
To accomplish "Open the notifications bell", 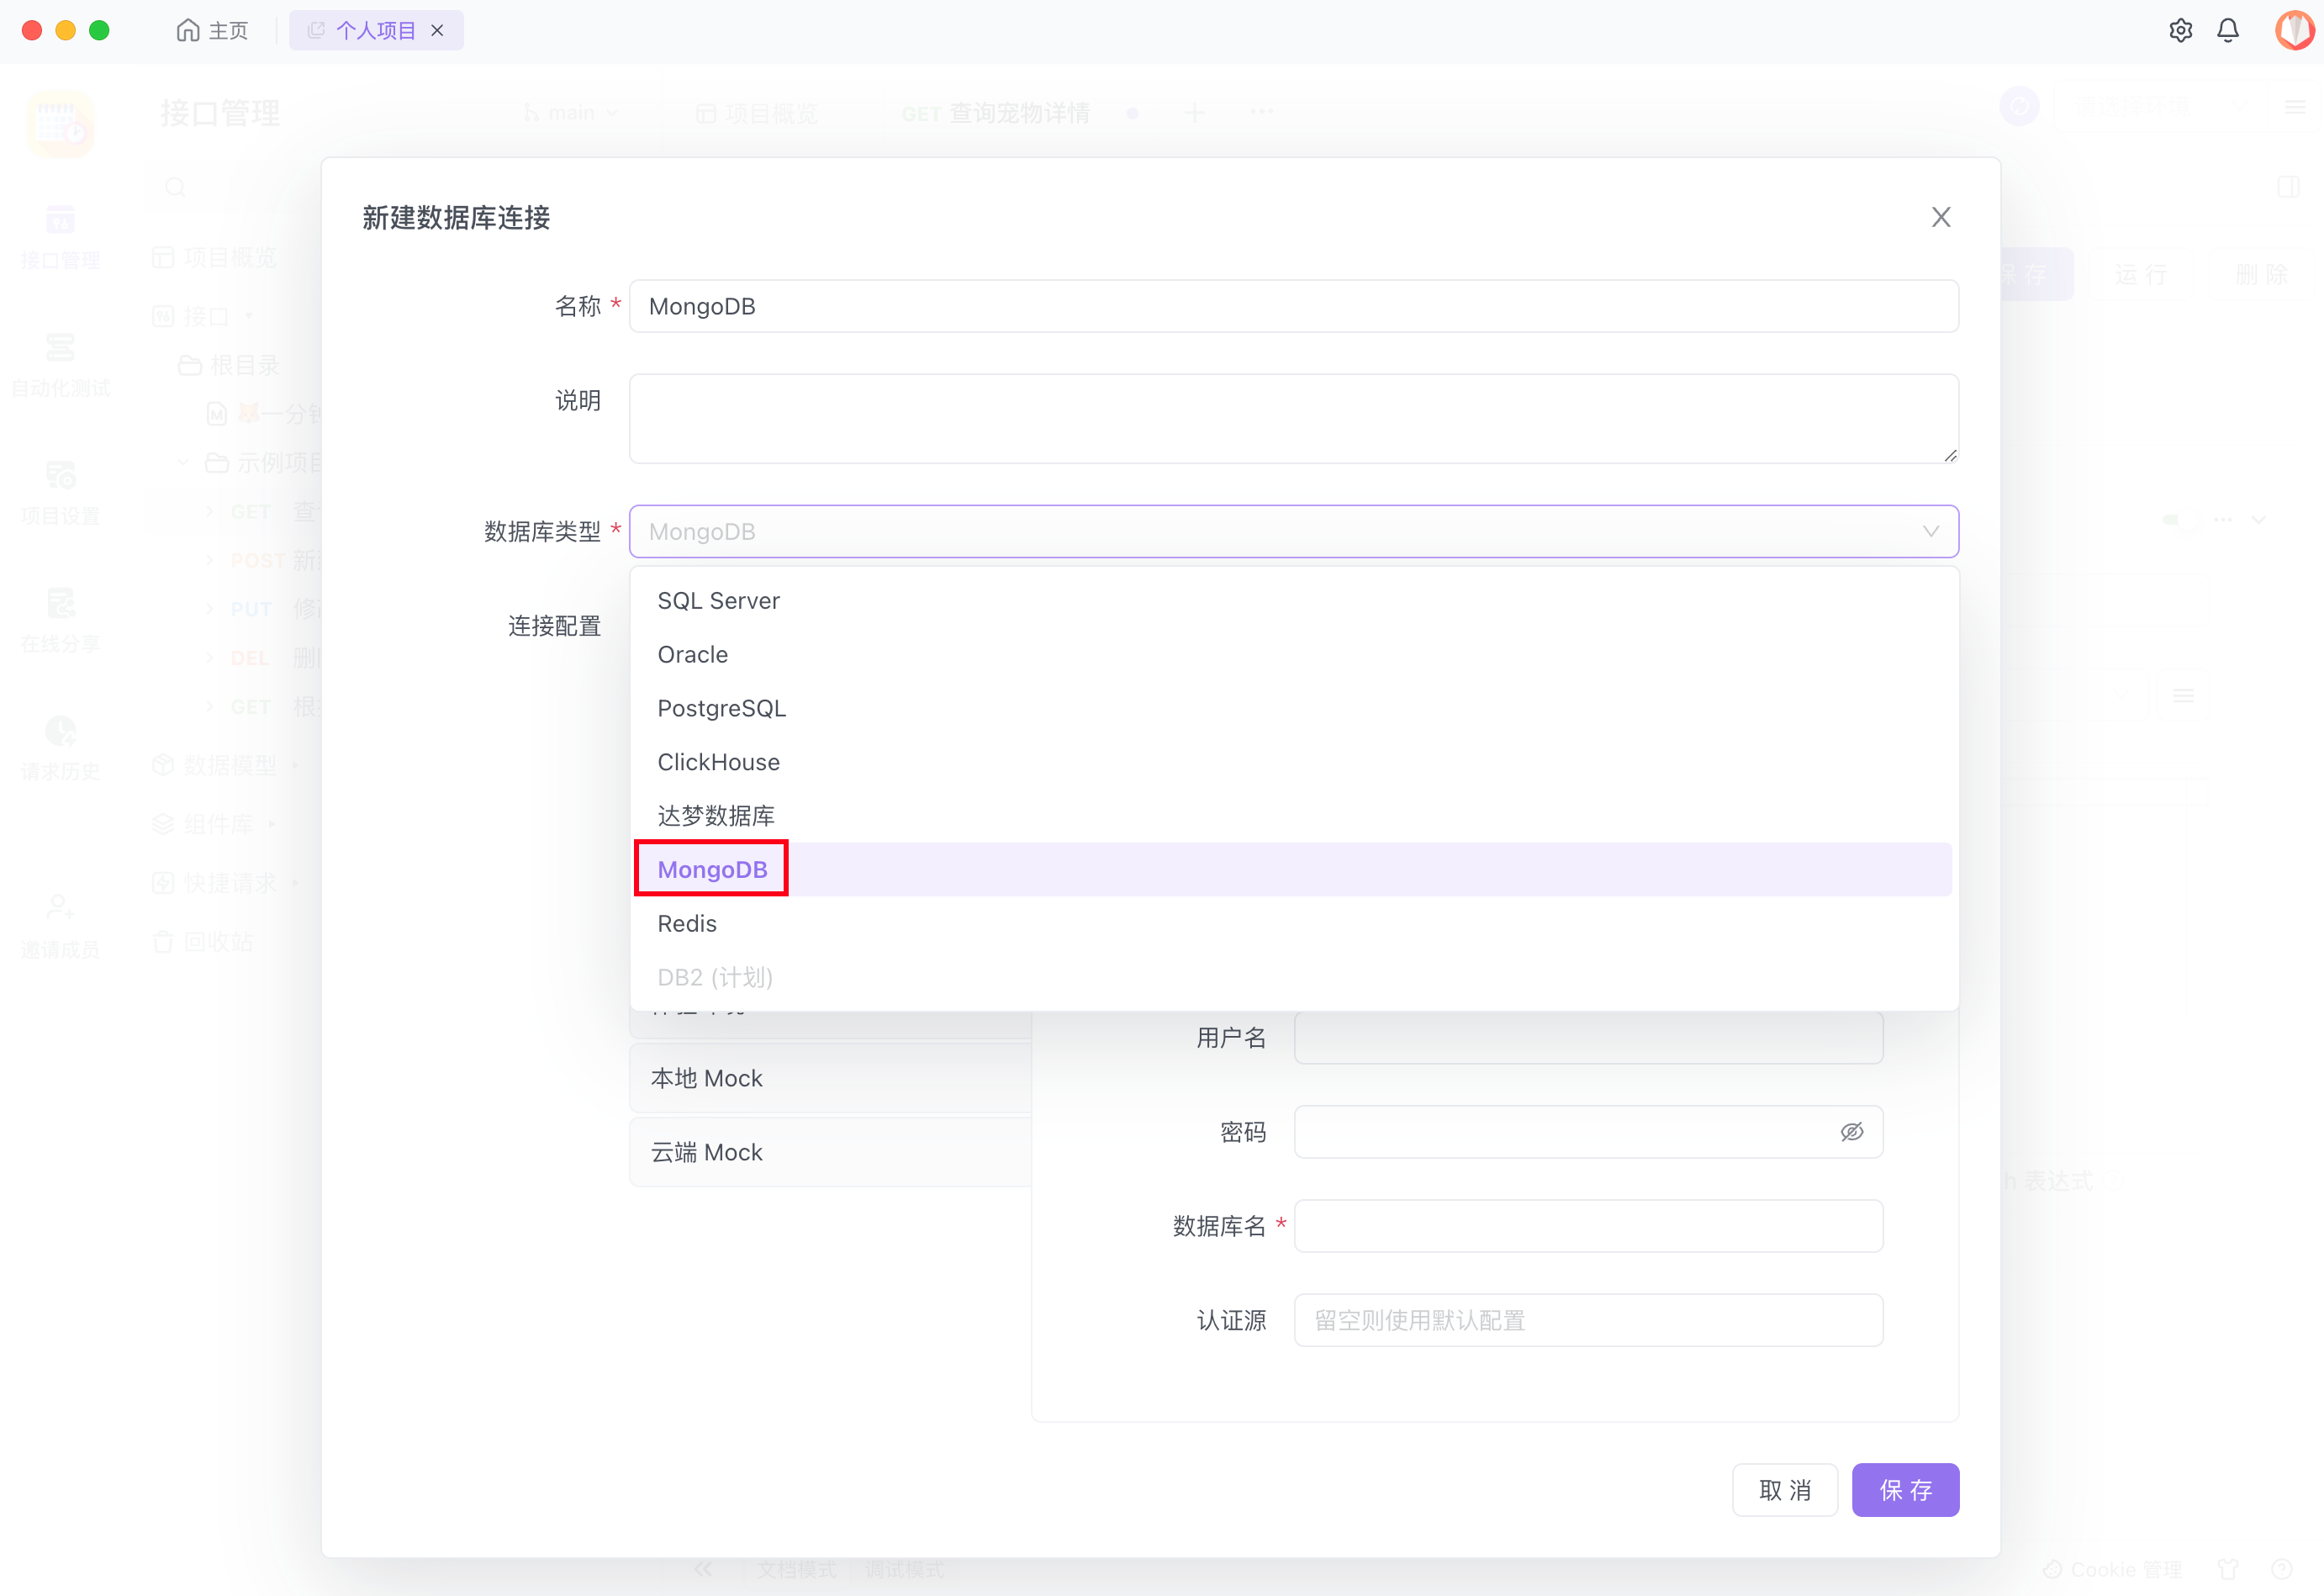I will pyautogui.click(x=2228, y=30).
